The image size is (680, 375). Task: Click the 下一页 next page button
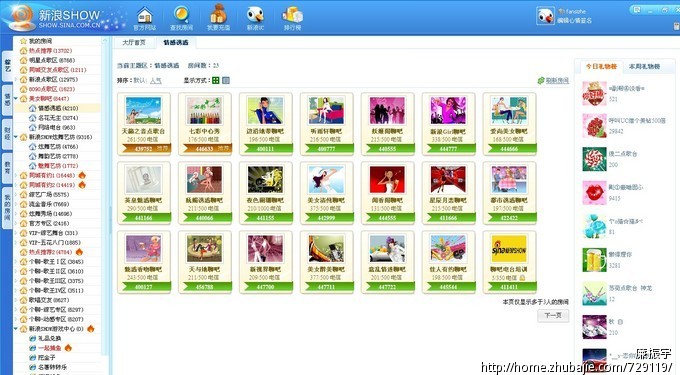(x=553, y=315)
